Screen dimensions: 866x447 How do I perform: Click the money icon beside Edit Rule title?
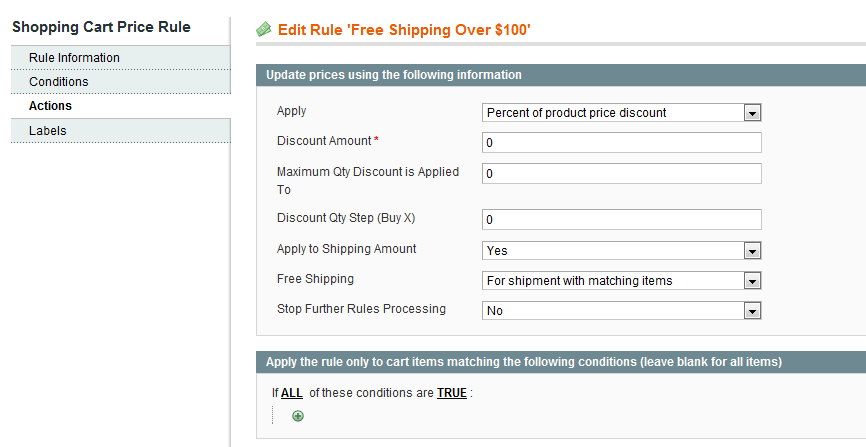tap(263, 29)
